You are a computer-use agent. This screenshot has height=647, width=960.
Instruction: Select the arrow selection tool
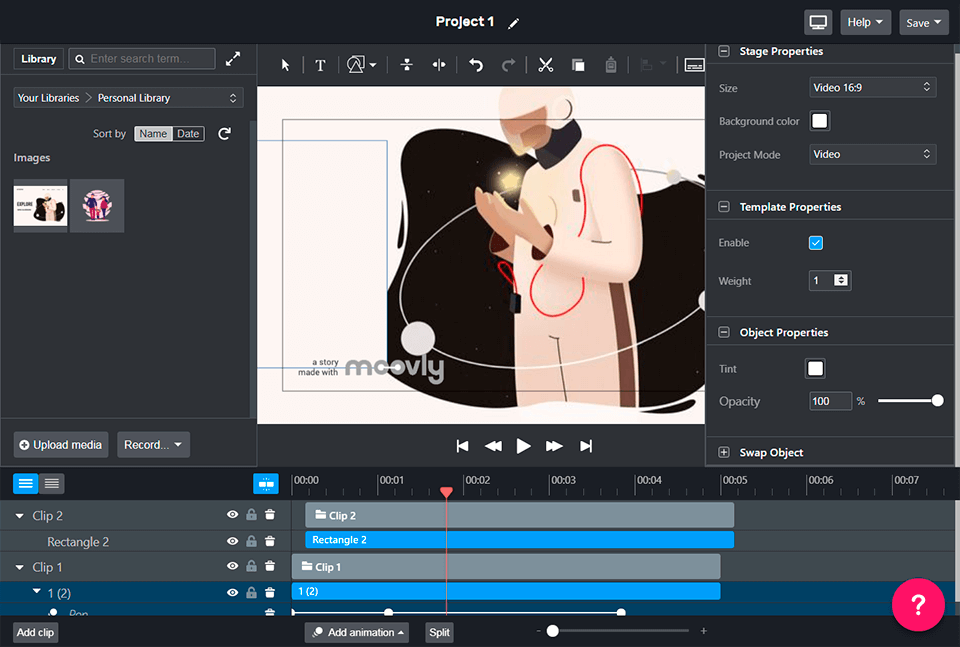pyautogui.click(x=285, y=64)
